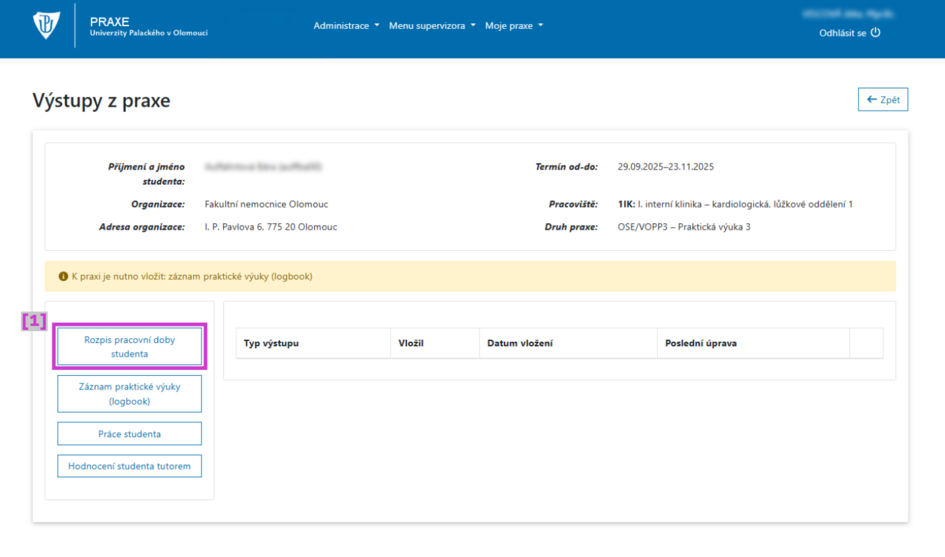Click the I. interní klinika workplace text
945x557 pixels.
coord(735,204)
